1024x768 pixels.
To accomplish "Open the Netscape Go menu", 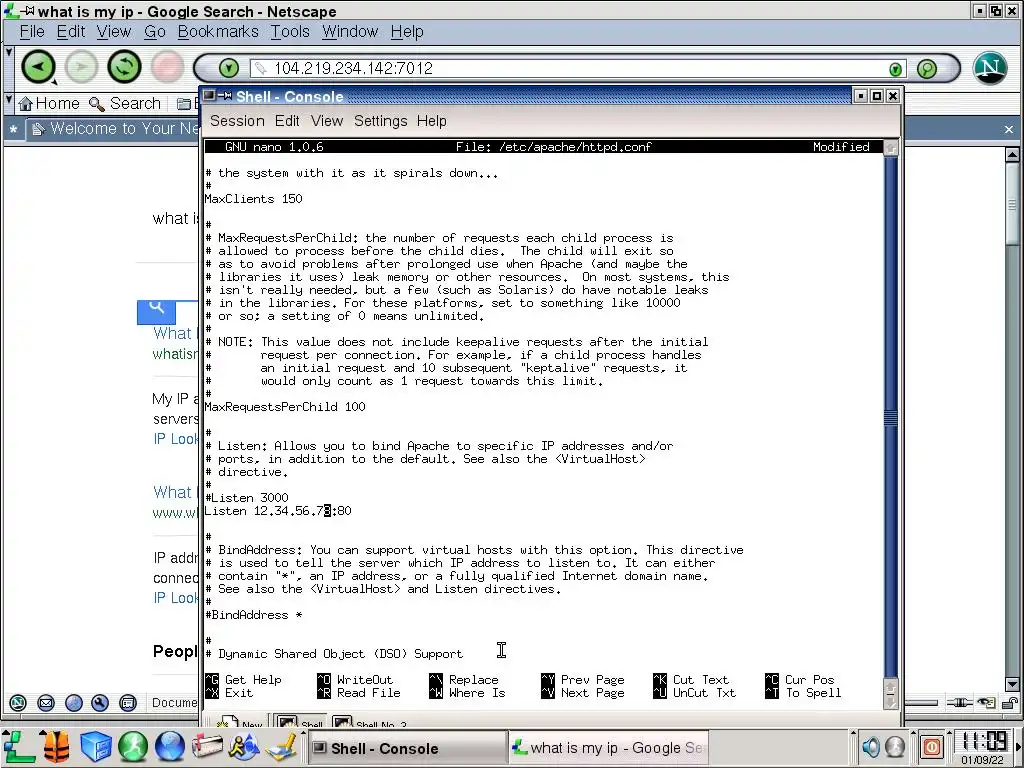I will pyautogui.click(x=154, y=31).
